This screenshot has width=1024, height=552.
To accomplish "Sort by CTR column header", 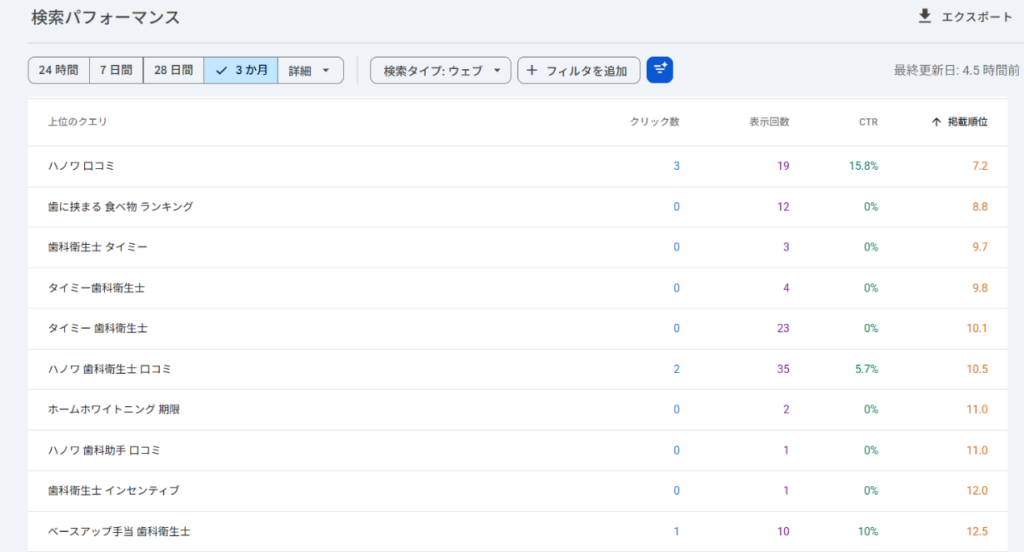I will coord(868,122).
